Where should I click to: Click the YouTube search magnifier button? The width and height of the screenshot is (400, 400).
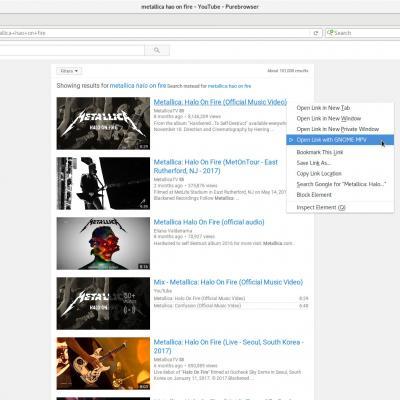click(157, 50)
